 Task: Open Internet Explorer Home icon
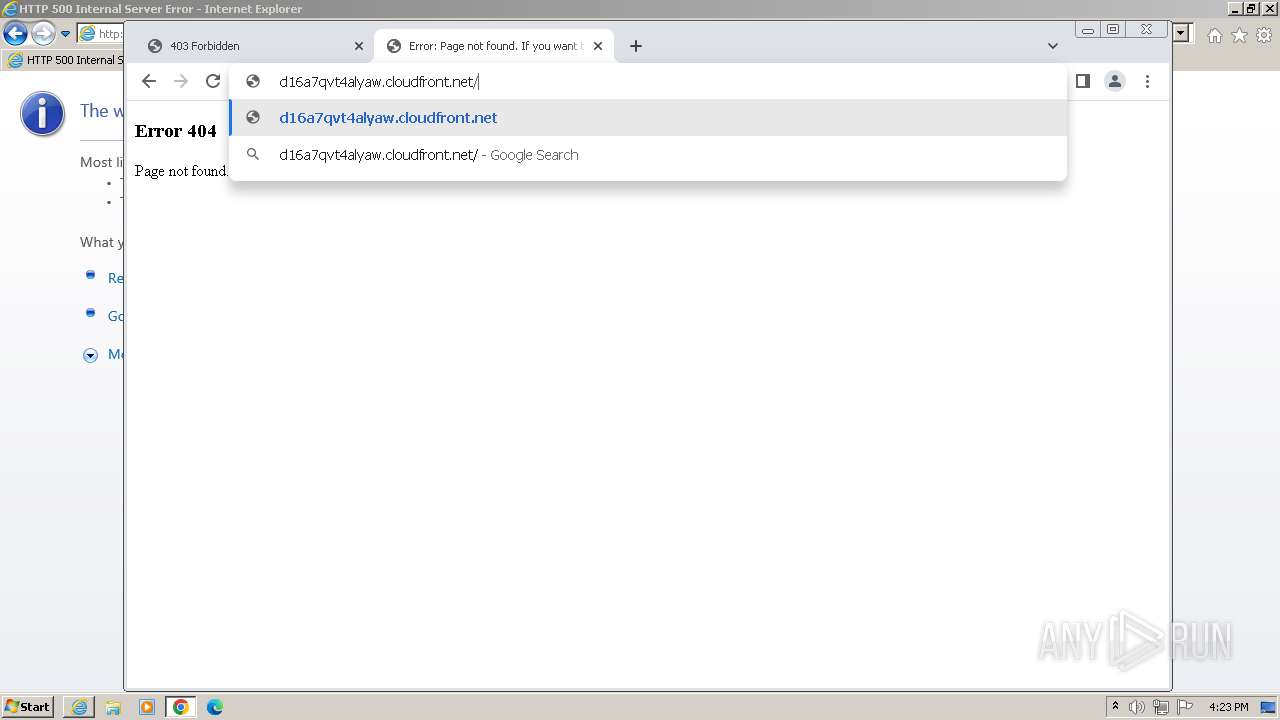tap(1214, 35)
